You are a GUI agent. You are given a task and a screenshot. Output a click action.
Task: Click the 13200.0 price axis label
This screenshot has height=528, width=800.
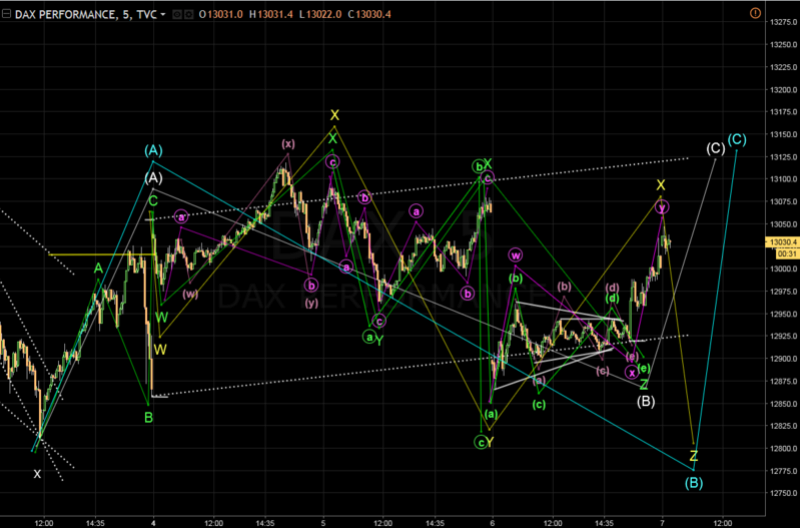pyautogui.click(x=783, y=90)
